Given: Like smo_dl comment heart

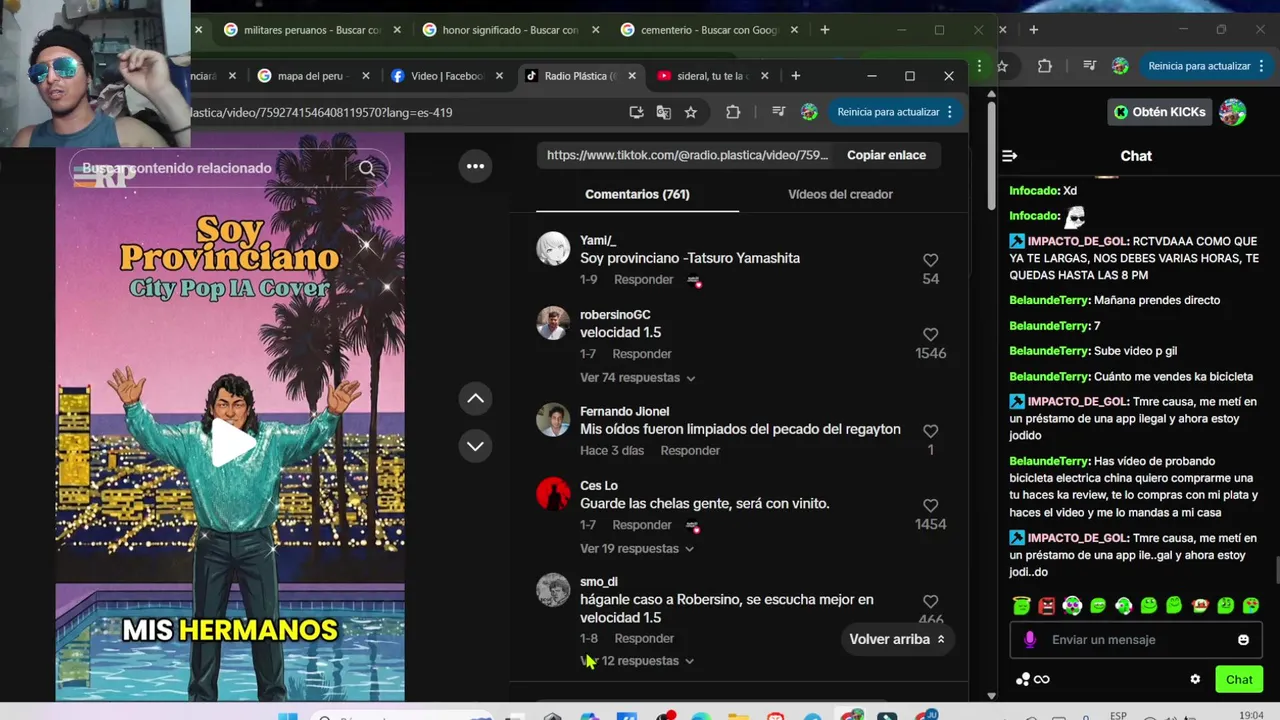Looking at the screenshot, I should 930,601.
